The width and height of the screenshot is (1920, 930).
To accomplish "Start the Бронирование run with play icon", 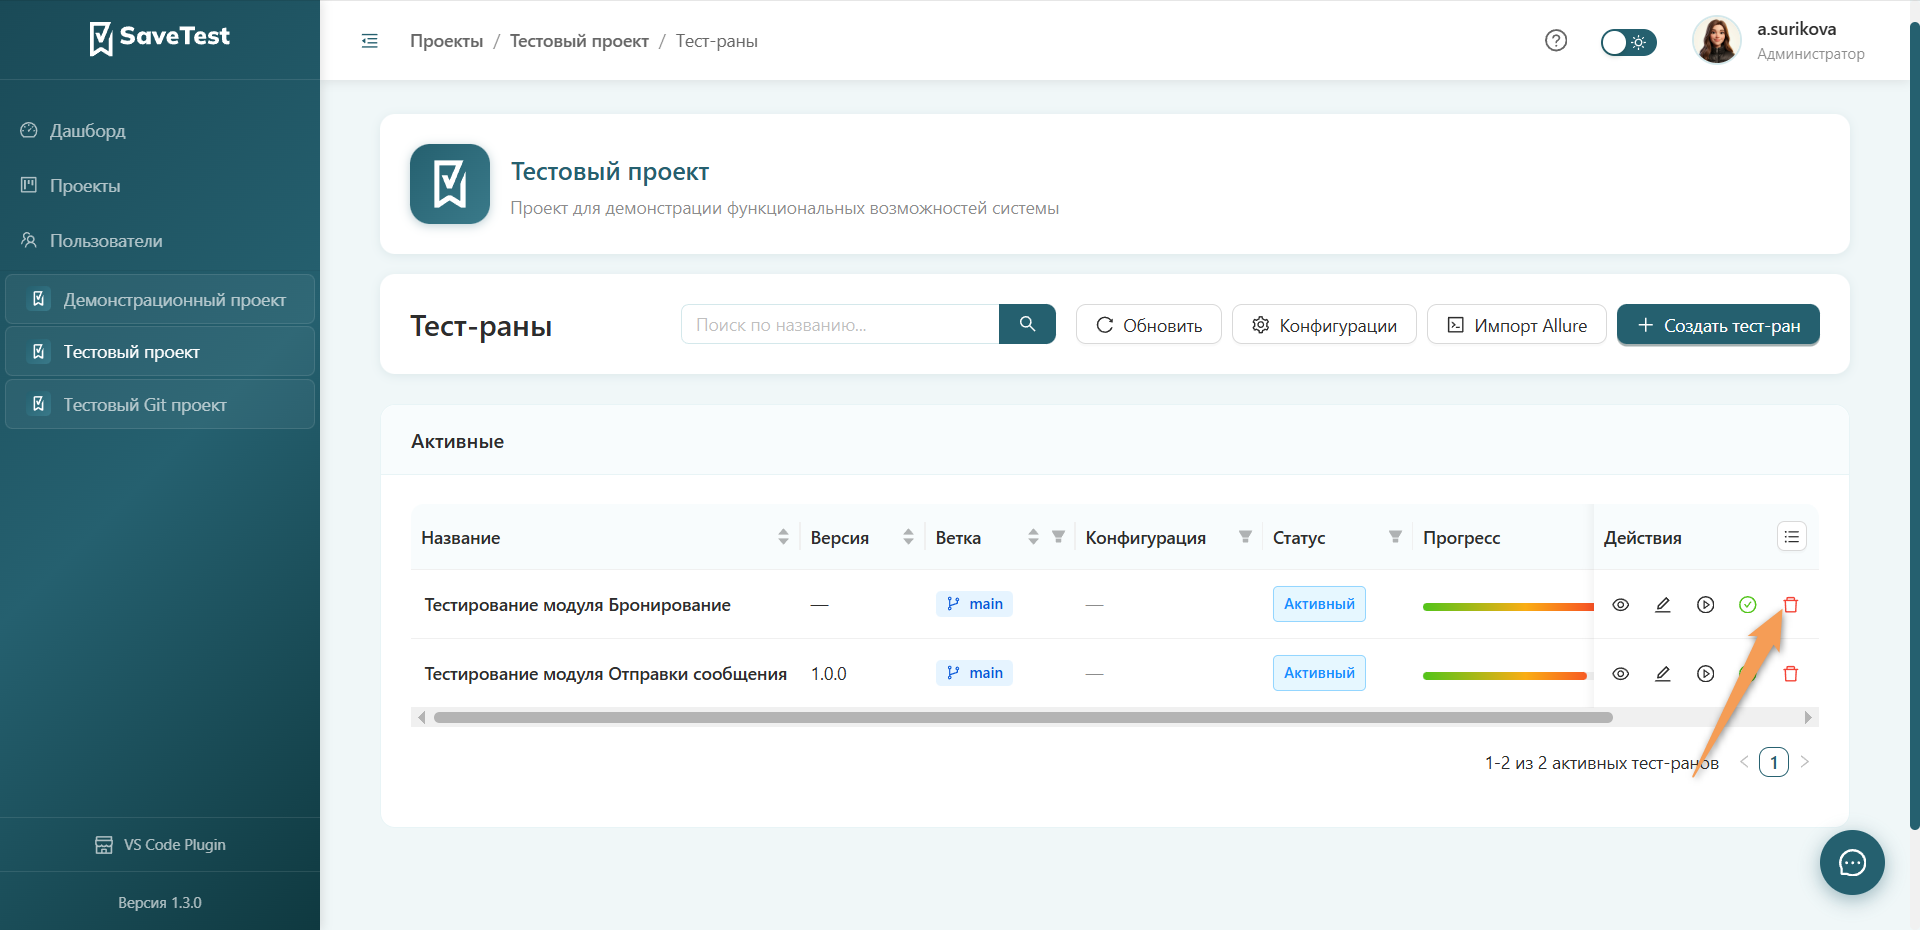I will tap(1706, 605).
